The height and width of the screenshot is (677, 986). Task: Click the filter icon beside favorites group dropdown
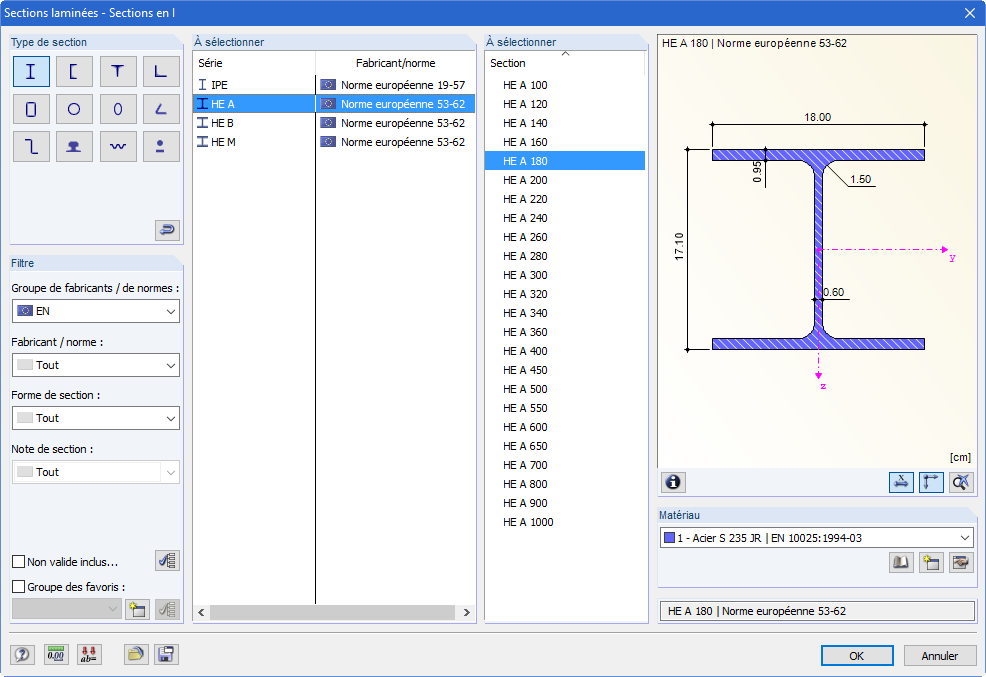[x=167, y=609]
